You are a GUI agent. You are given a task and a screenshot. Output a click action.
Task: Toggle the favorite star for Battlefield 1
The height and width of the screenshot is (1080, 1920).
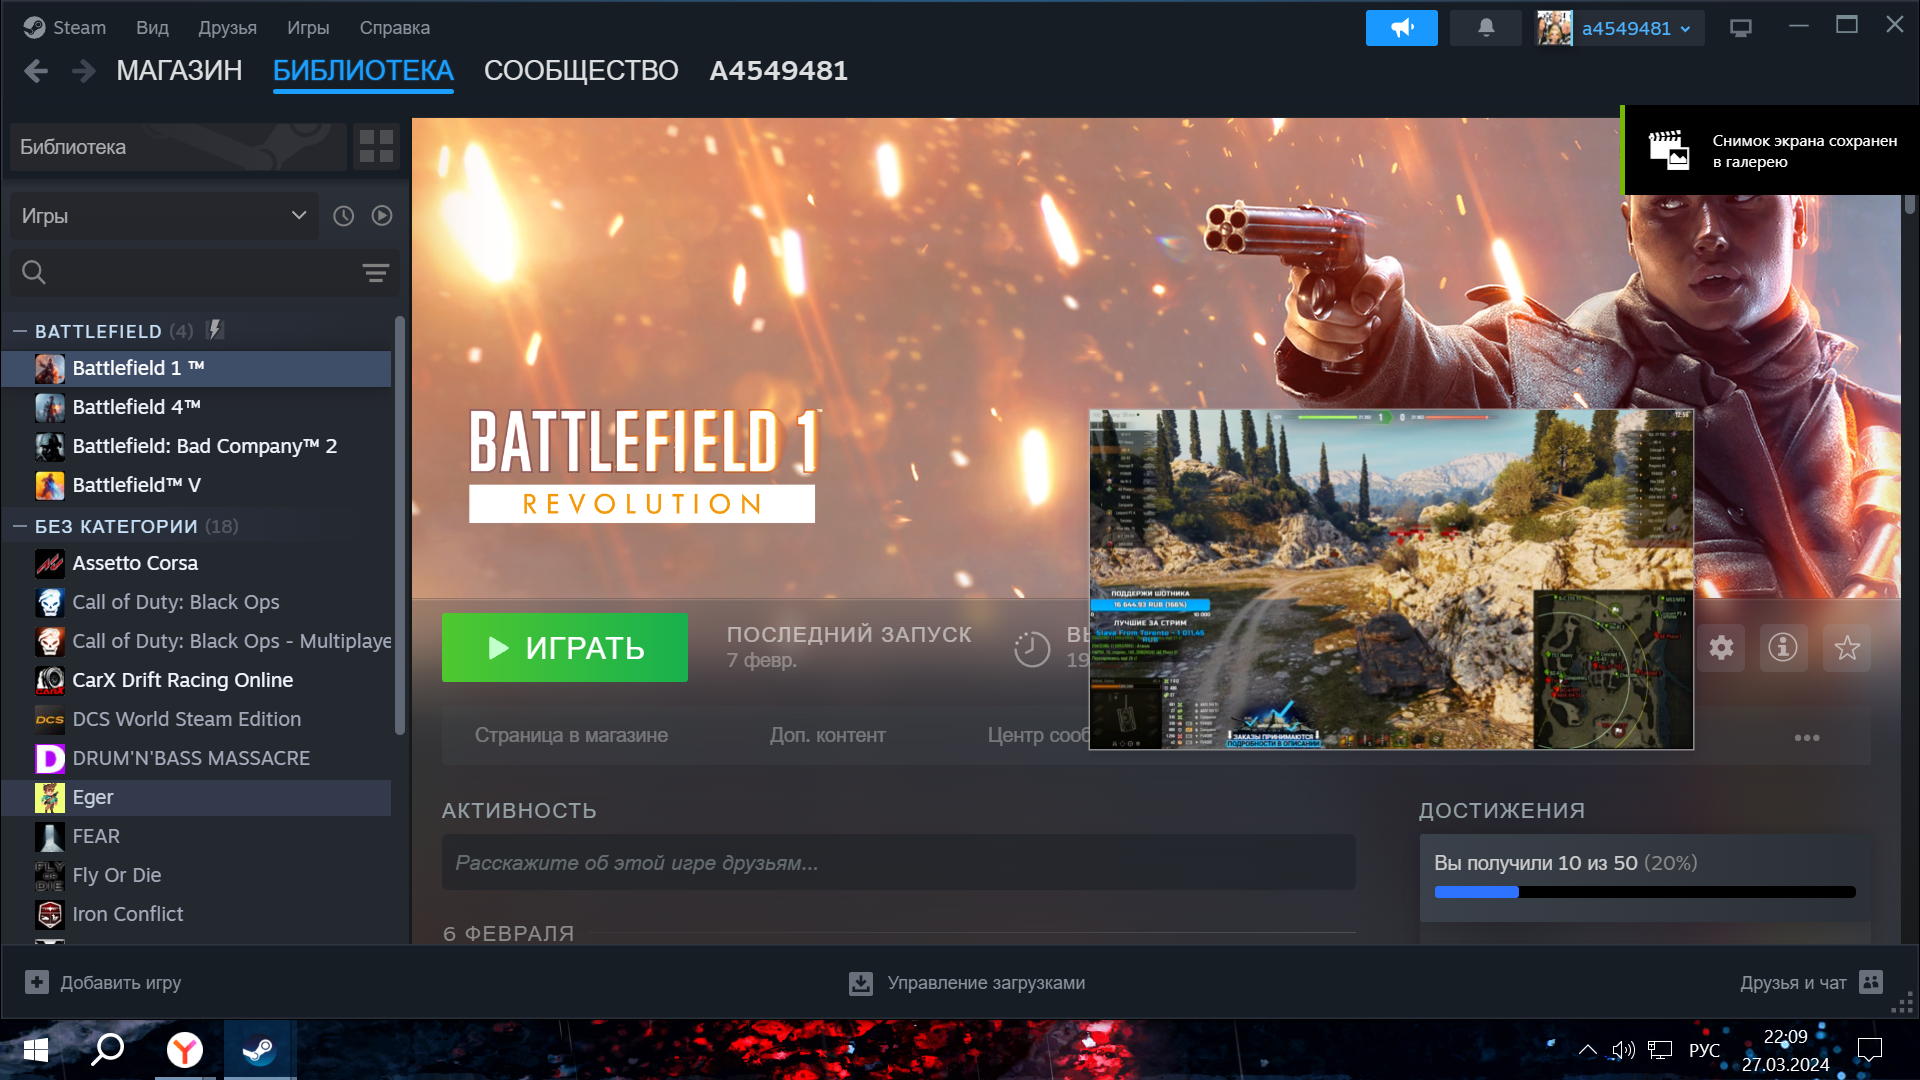[x=1846, y=648]
